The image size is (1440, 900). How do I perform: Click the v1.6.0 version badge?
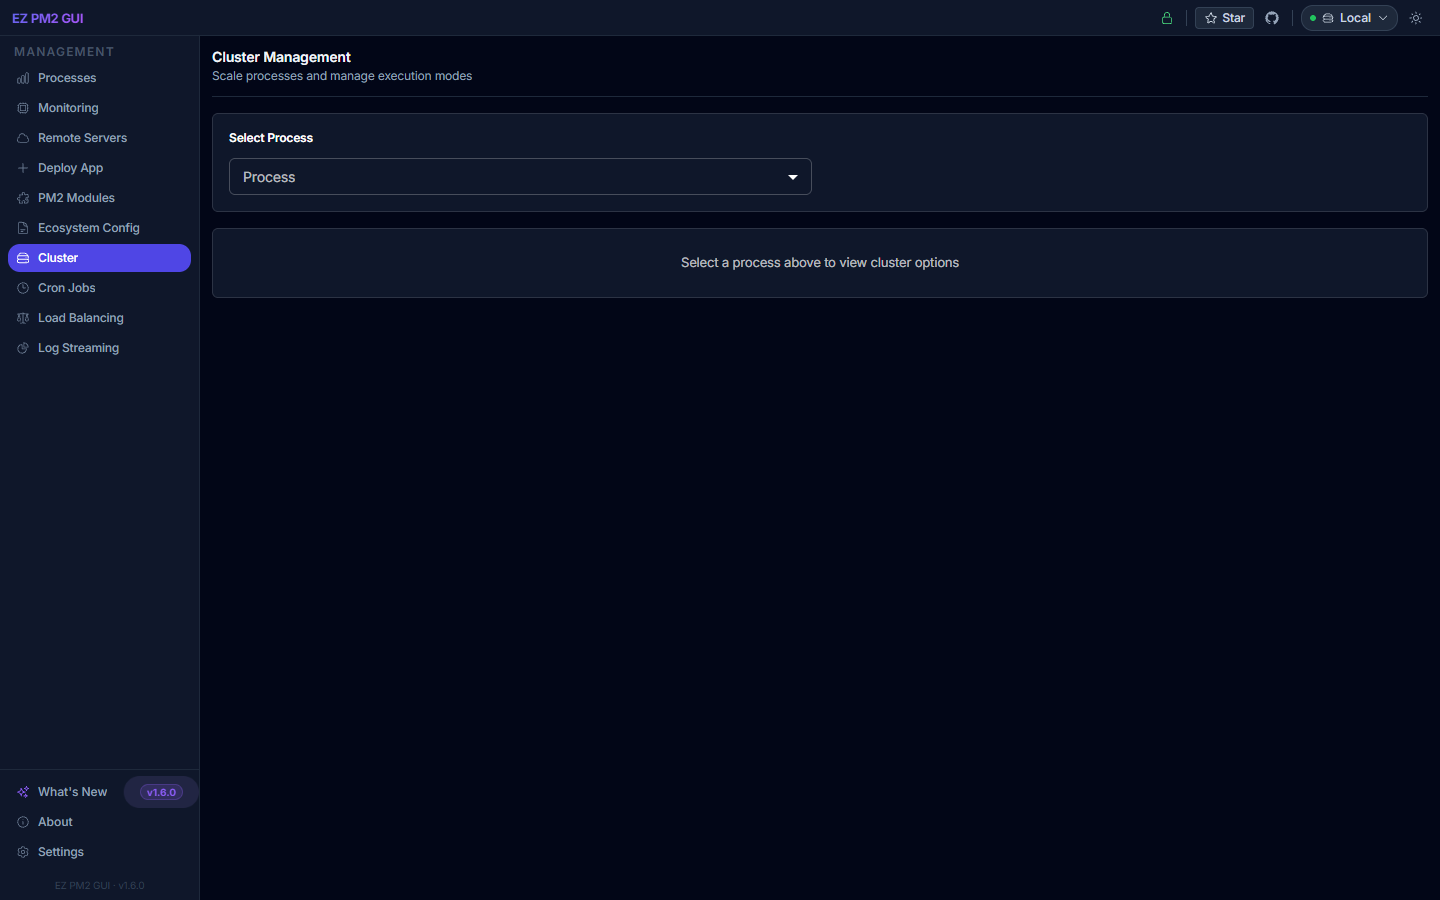[160, 791]
